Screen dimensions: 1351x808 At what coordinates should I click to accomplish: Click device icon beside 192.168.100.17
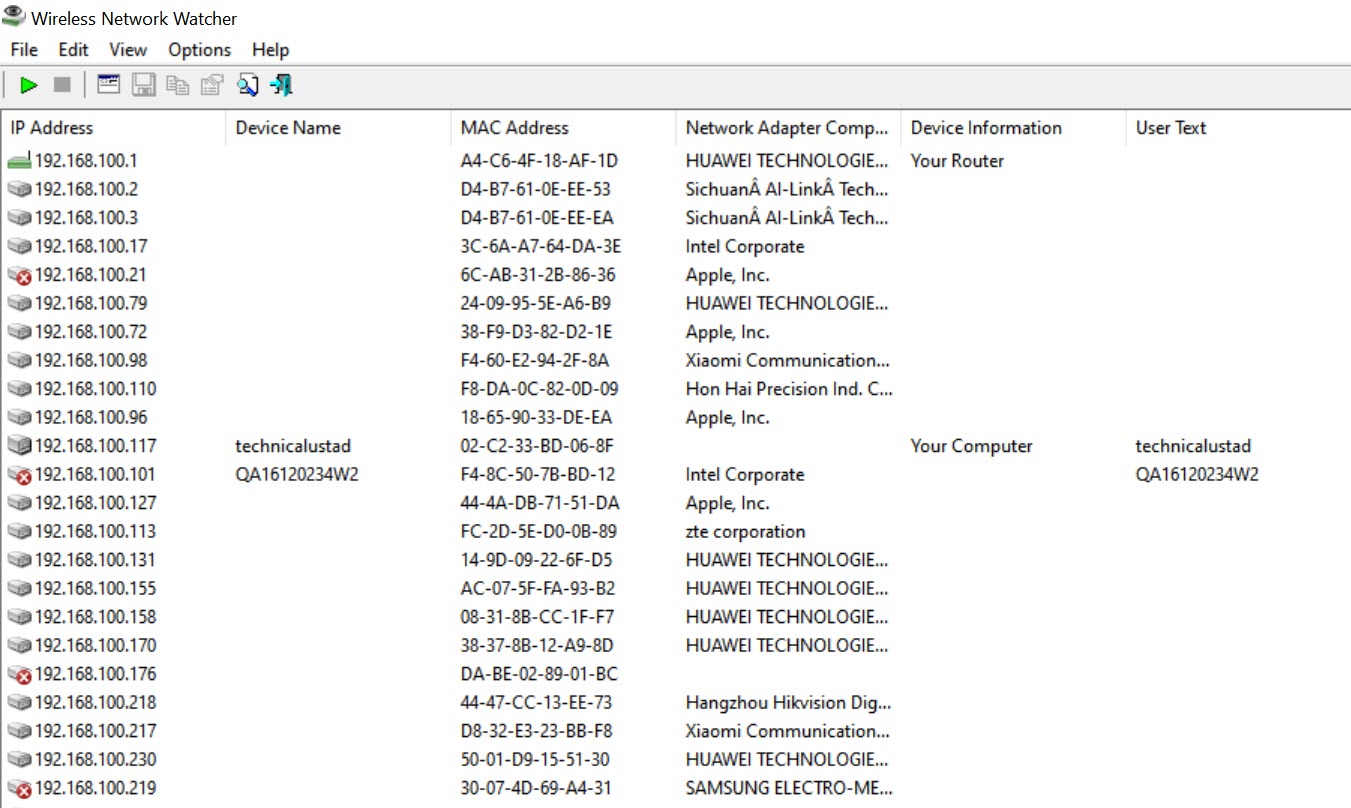[x=19, y=246]
